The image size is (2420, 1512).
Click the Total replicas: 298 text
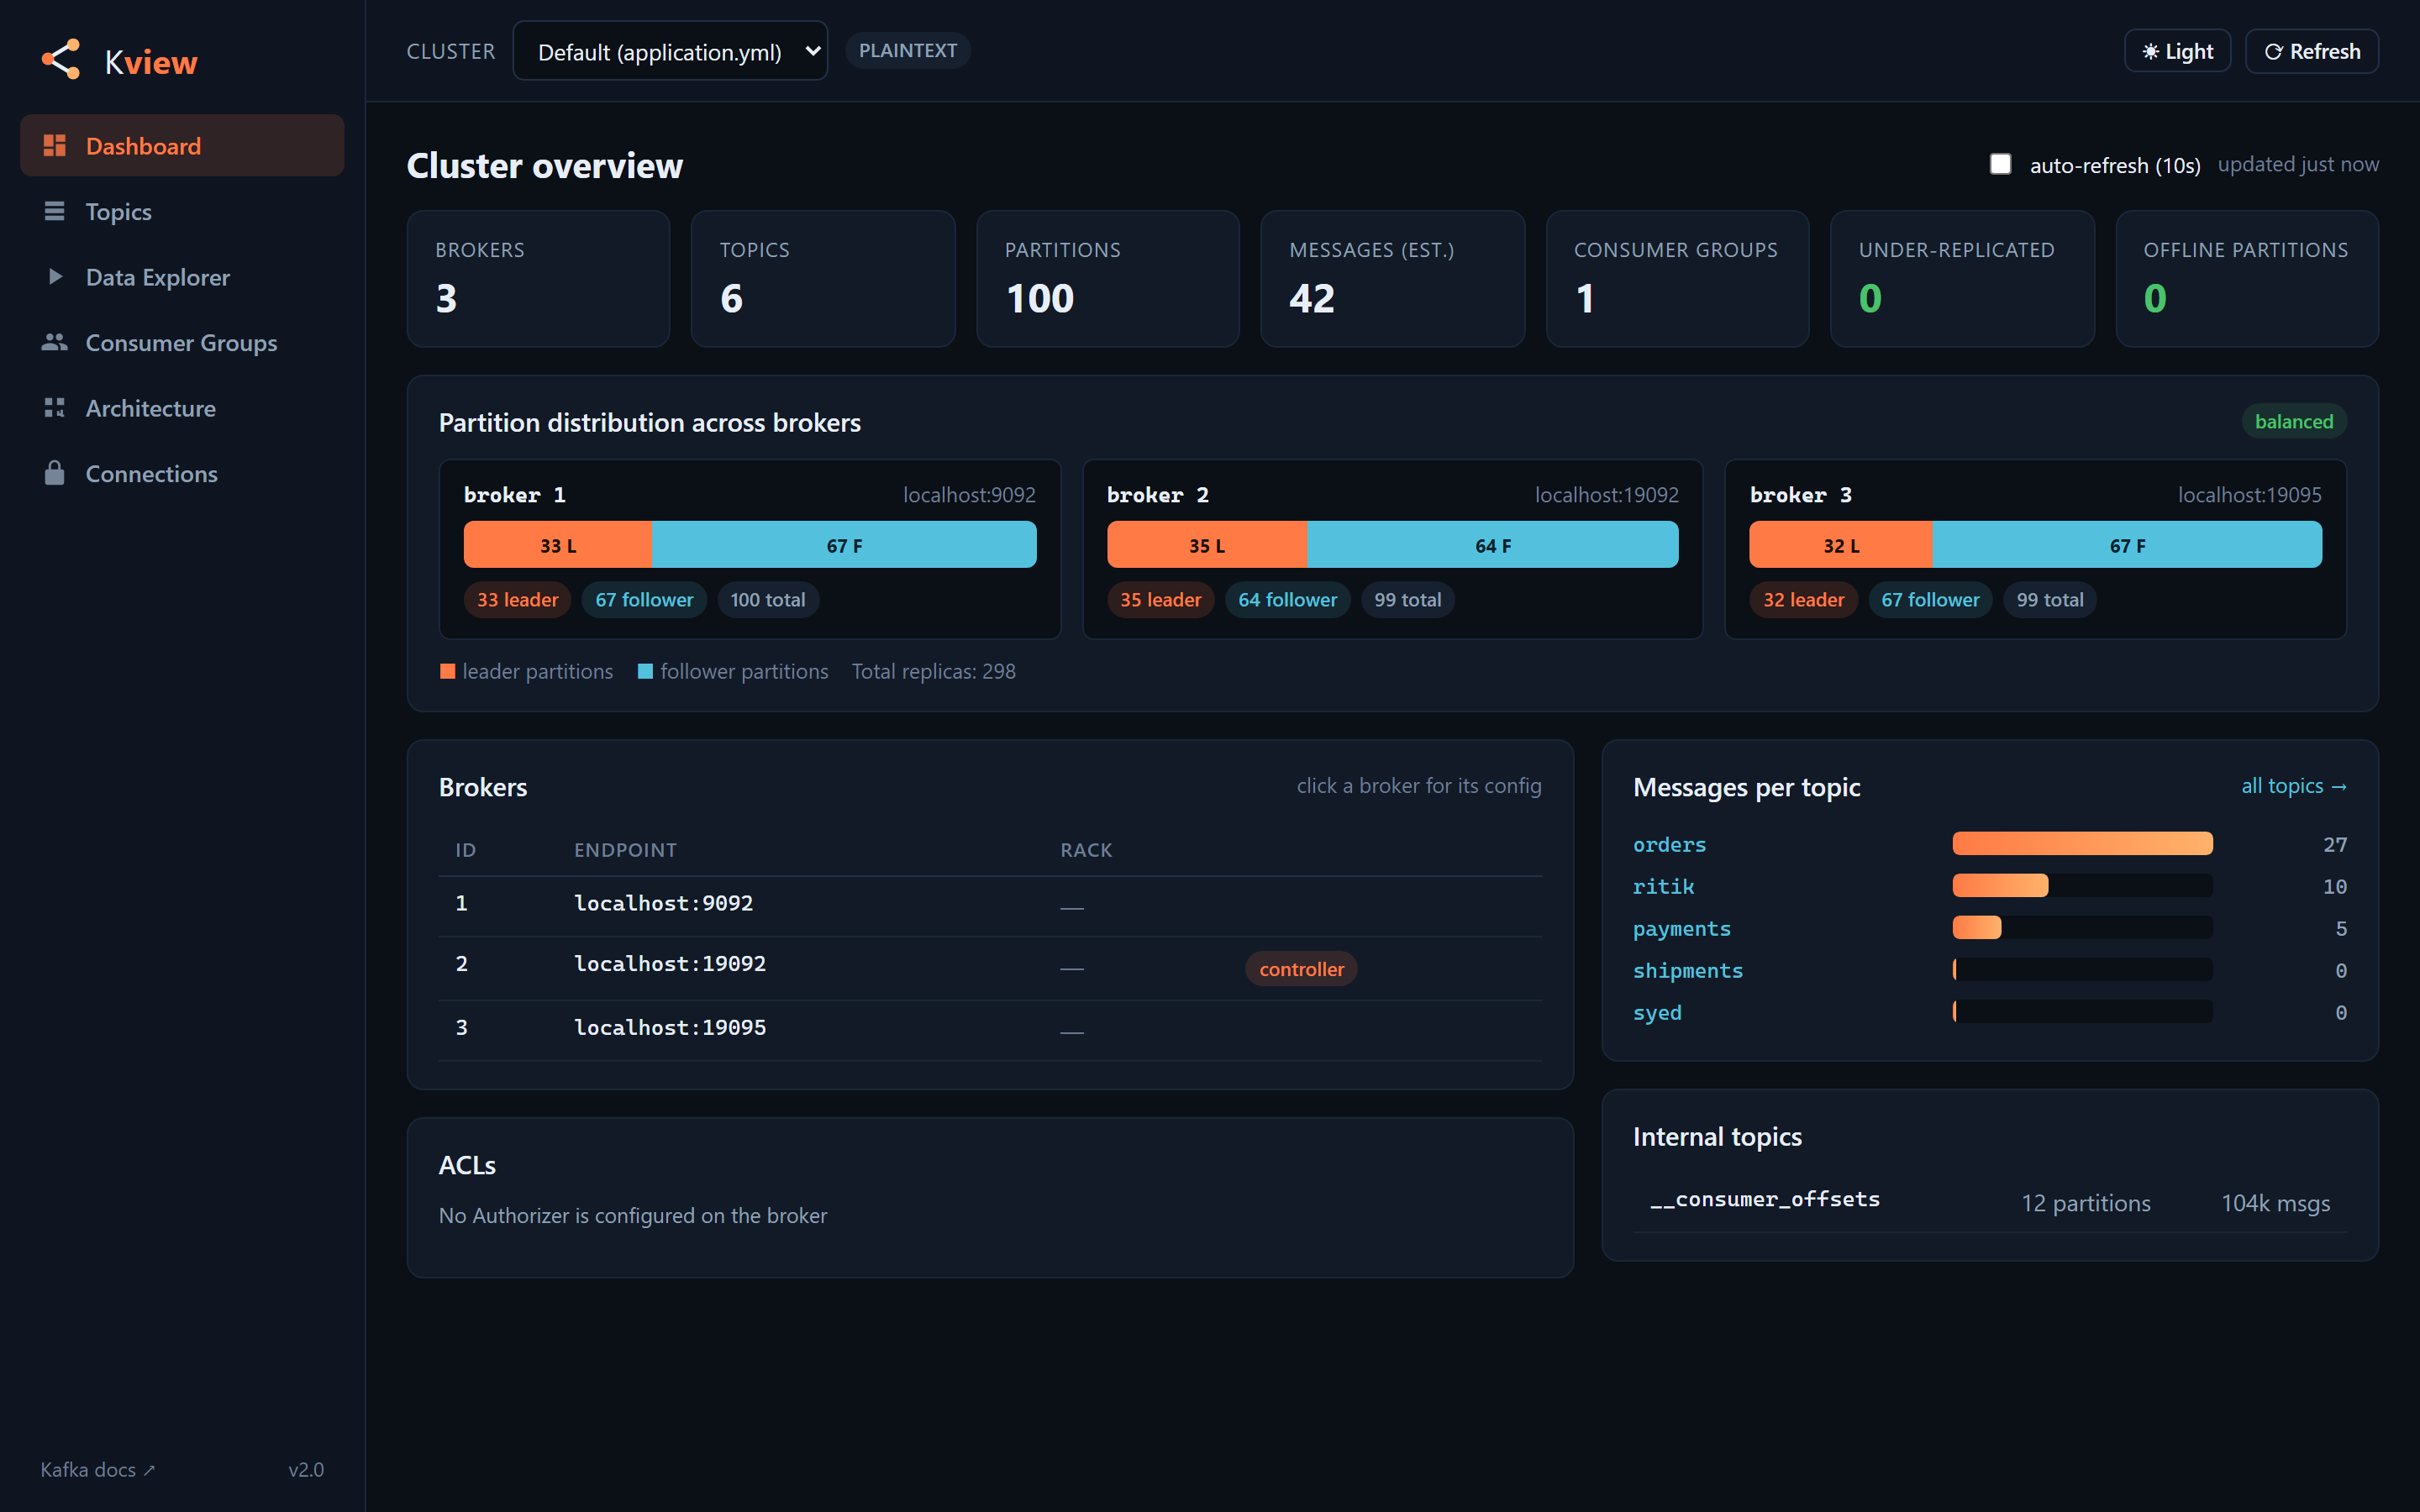click(933, 671)
